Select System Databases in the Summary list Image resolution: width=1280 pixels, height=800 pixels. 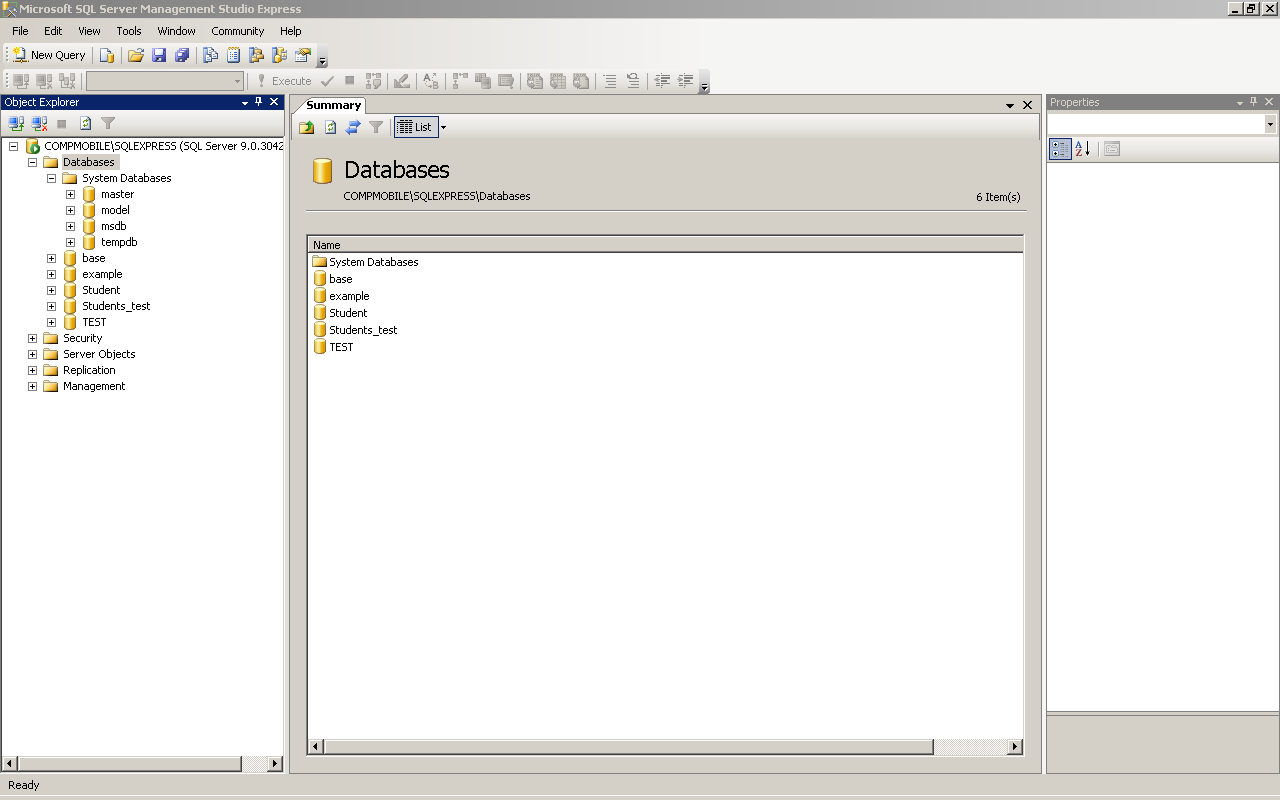pos(374,262)
